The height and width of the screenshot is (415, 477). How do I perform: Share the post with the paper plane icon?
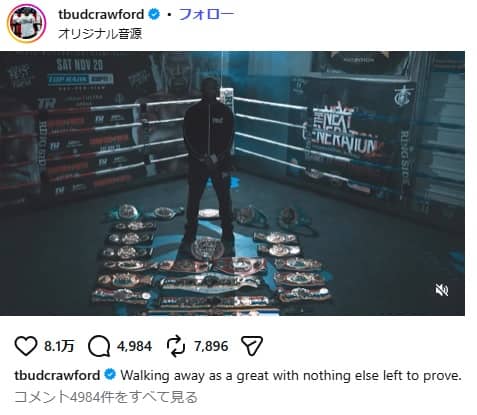[x=252, y=346]
